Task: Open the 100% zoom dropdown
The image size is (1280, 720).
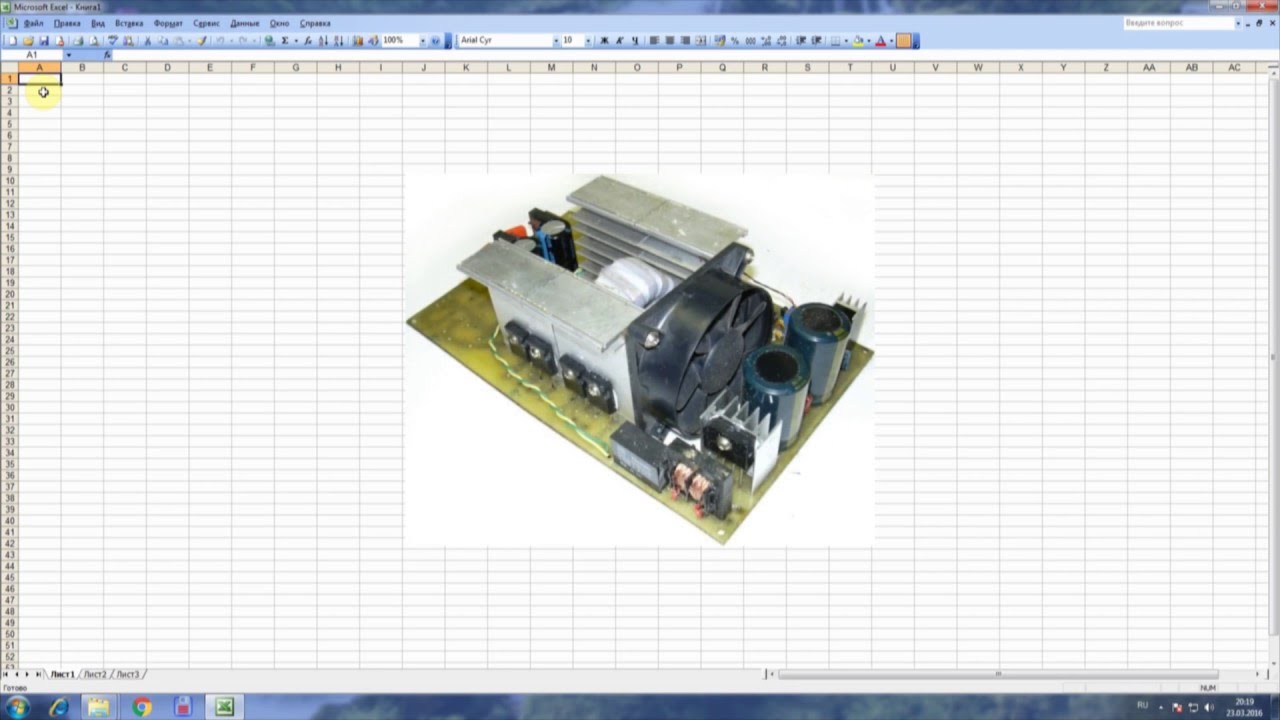Action: pyautogui.click(x=424, y=41)
